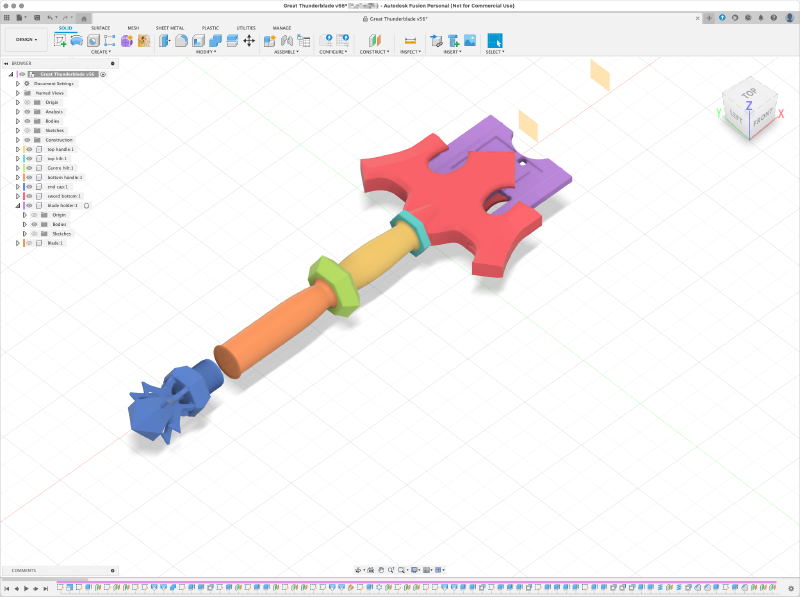Switch to the Surface tab

tap(101, 28)
